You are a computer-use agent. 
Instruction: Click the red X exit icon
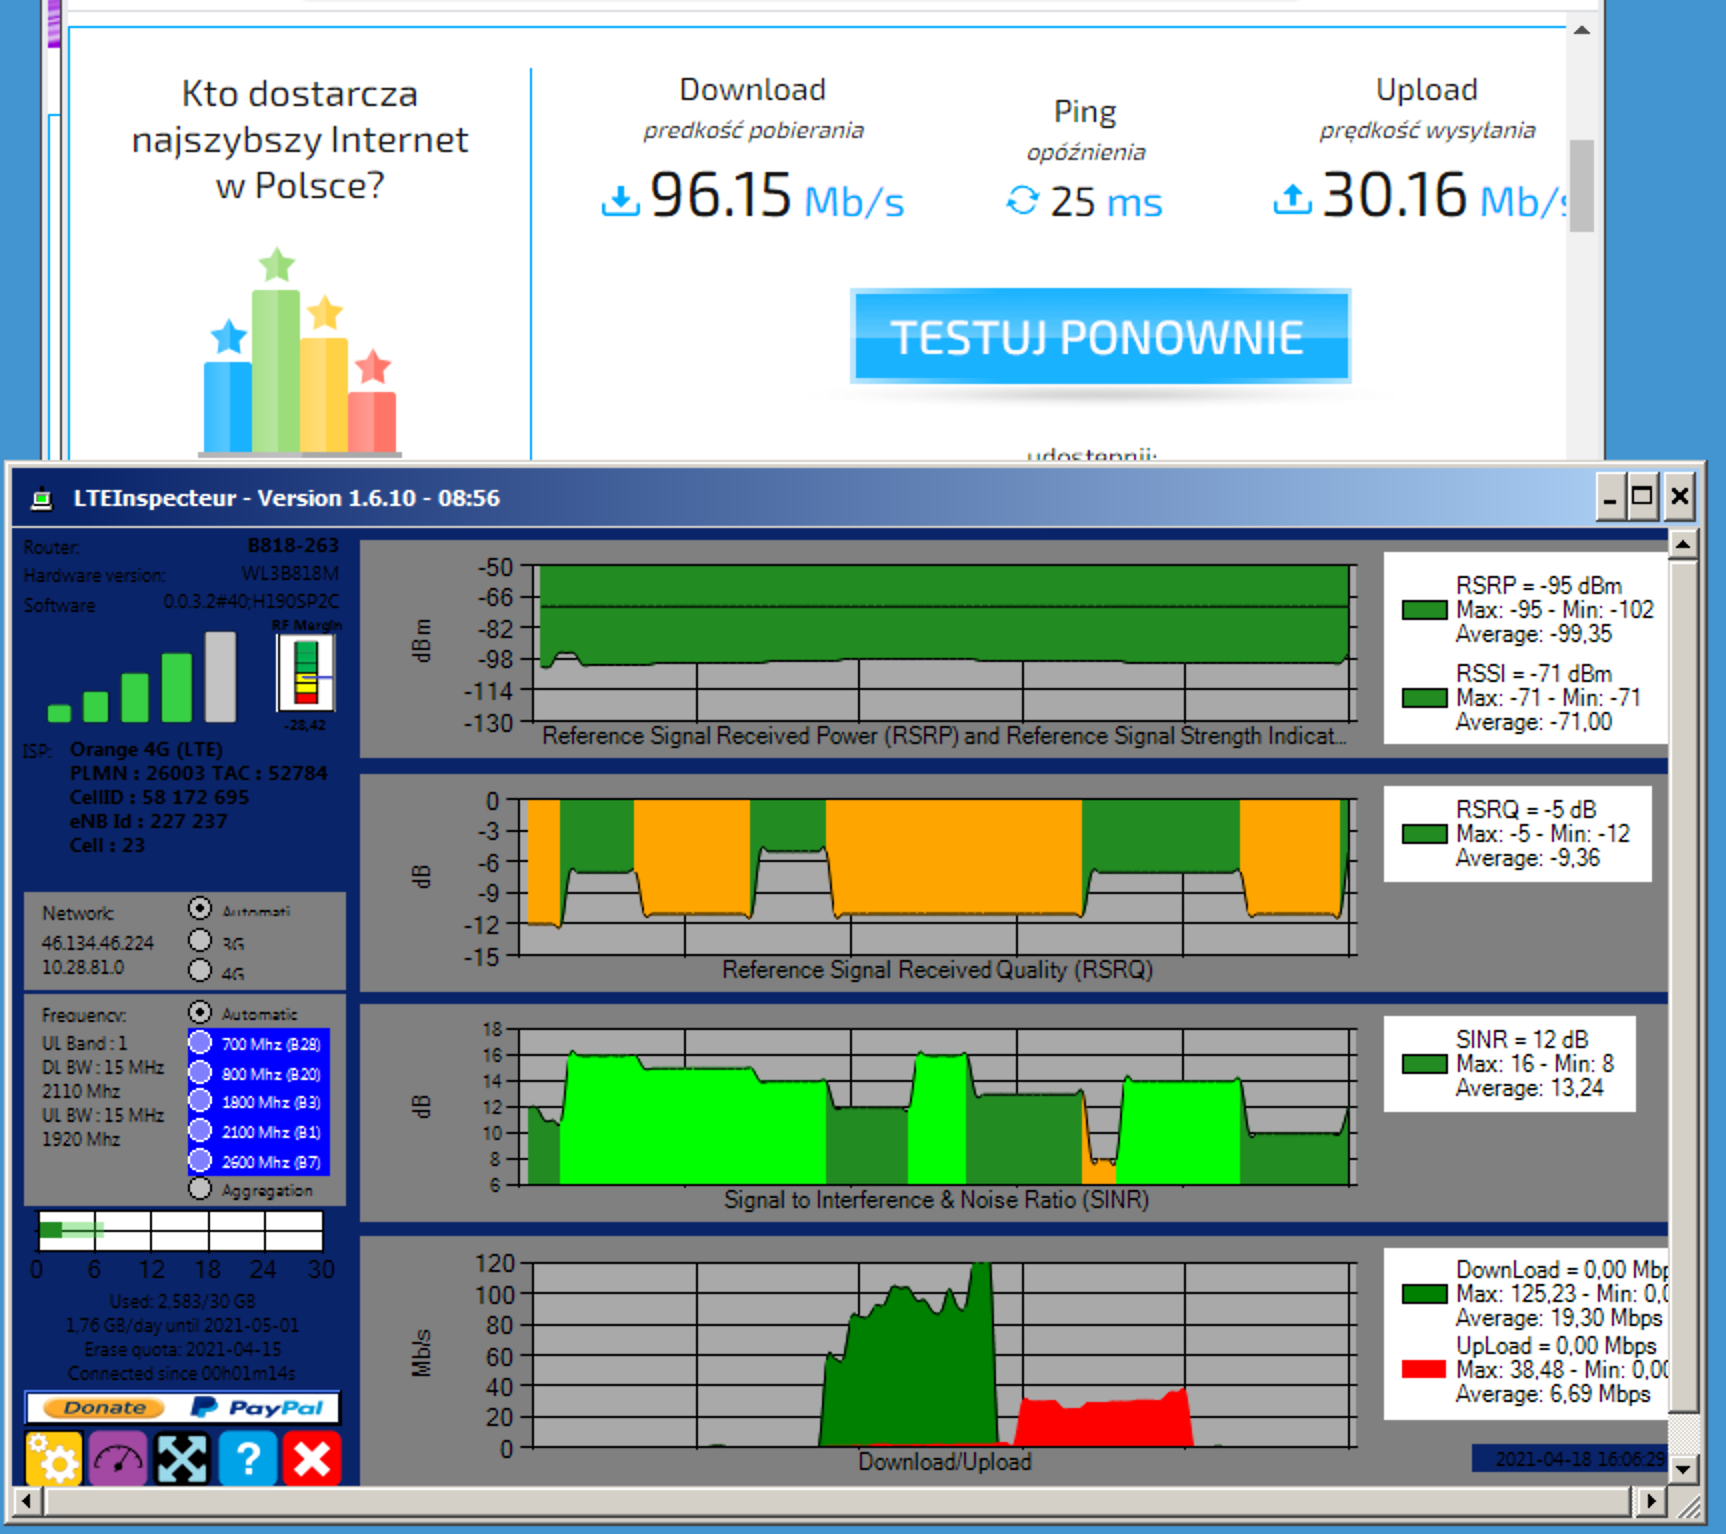click(x=312, y=1458)
